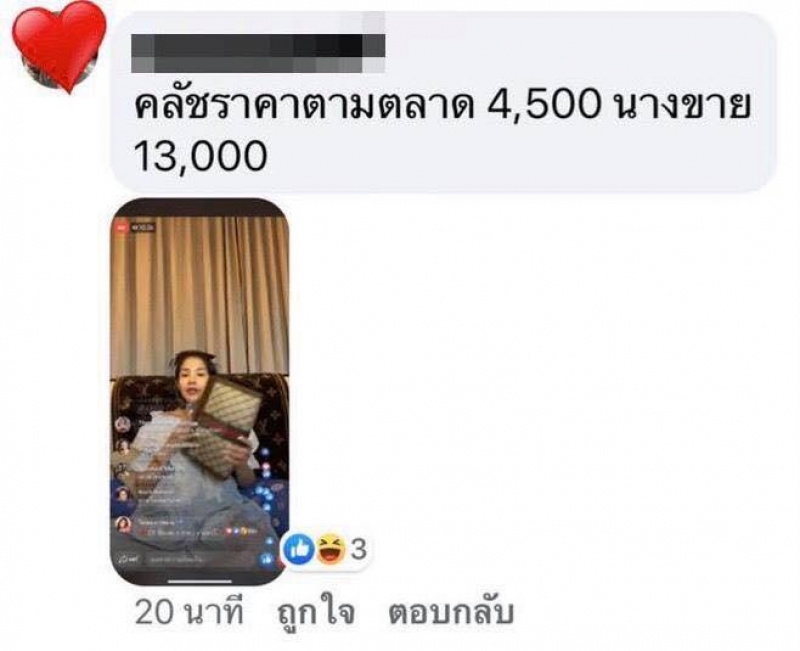Click the red LIVE badge in the screenshot

[121, 227]
